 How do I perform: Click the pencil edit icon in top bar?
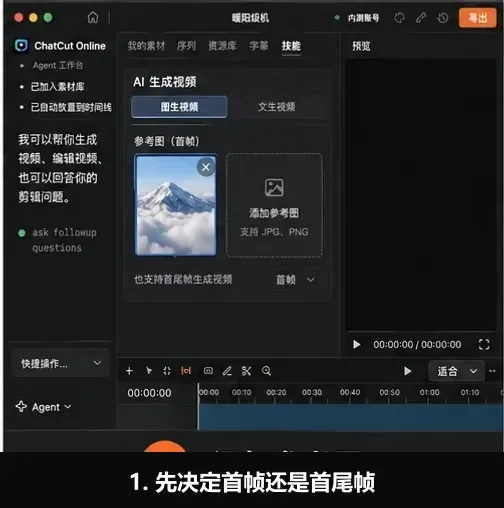pyautogui.click(x=421, y=18)
